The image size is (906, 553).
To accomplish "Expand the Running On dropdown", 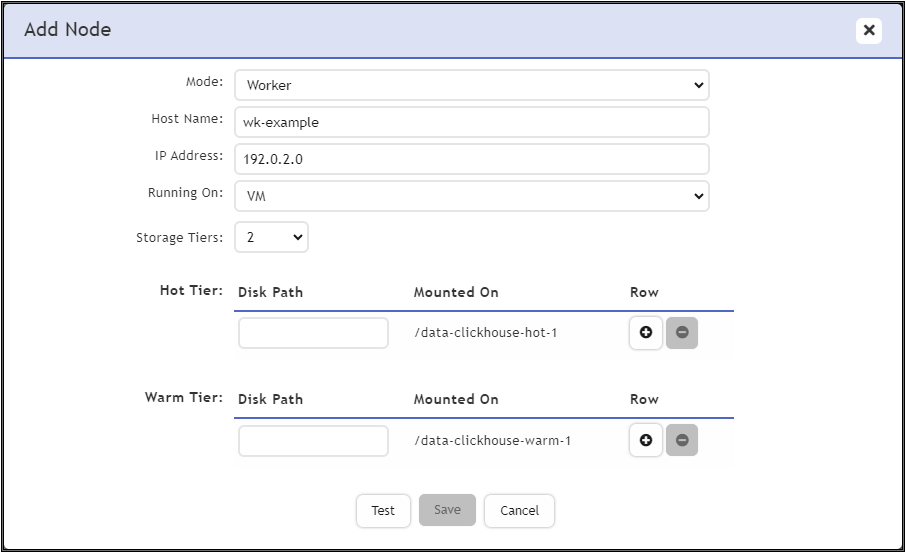I will [471, 196].
